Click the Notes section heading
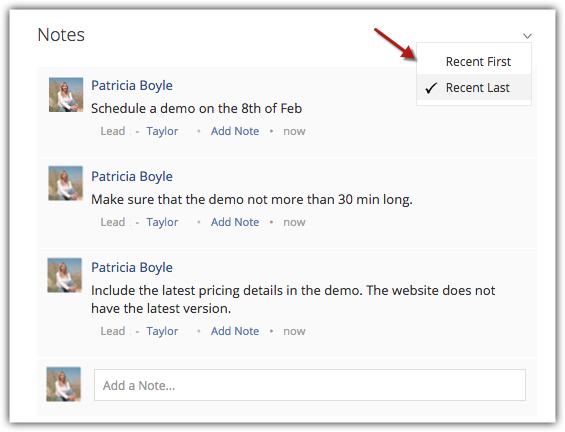This screenshot has width=565, height=432. coord(61,35)
